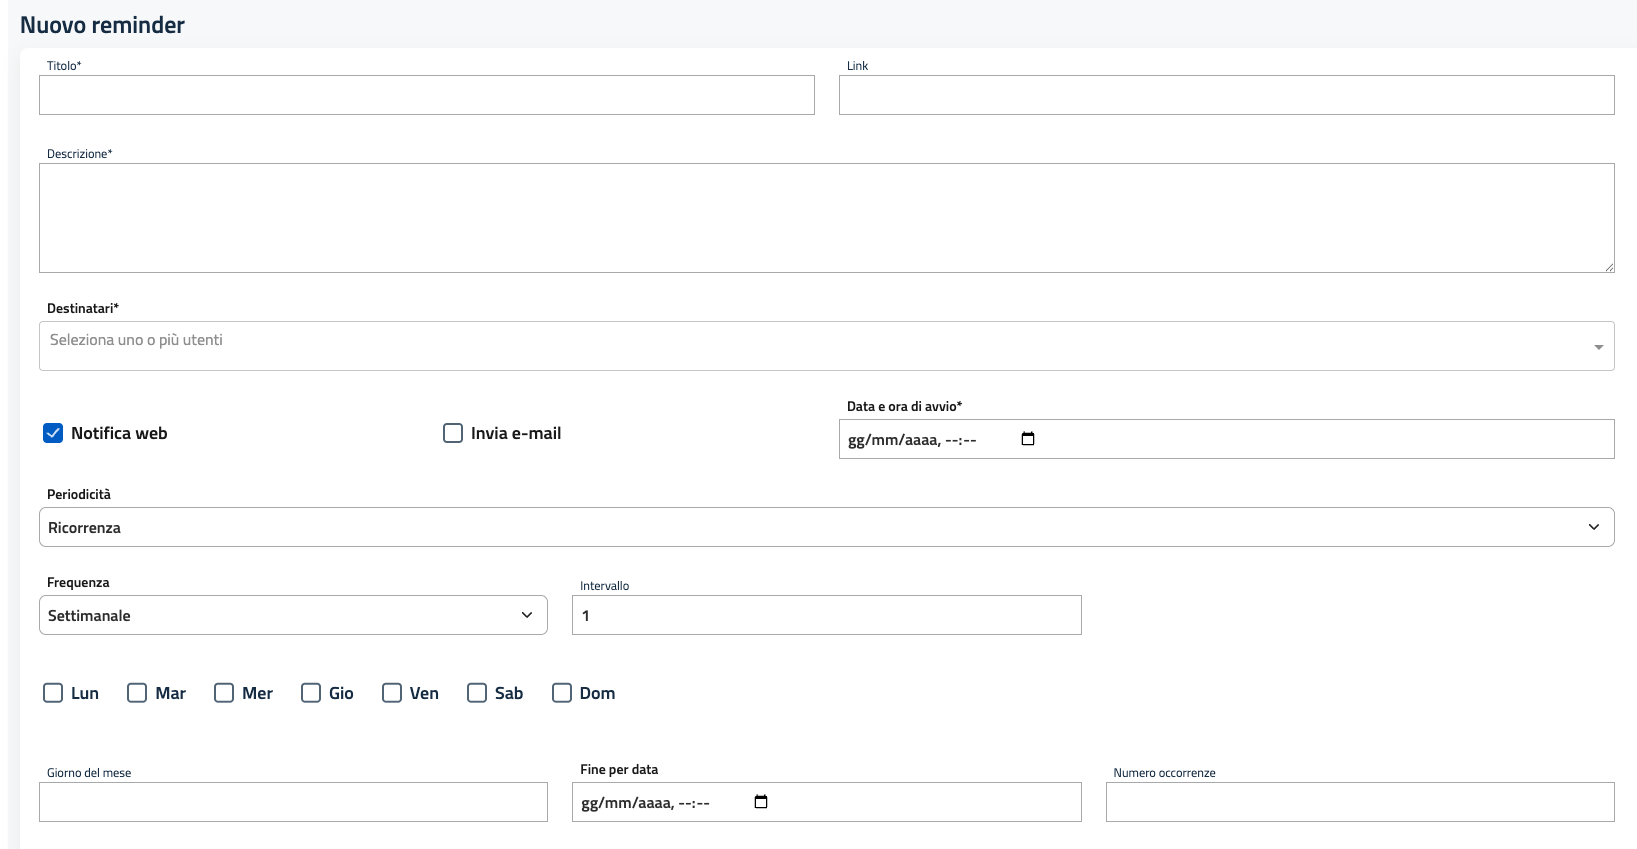Tick the Mer weekday checkbox

click(224, 693)
